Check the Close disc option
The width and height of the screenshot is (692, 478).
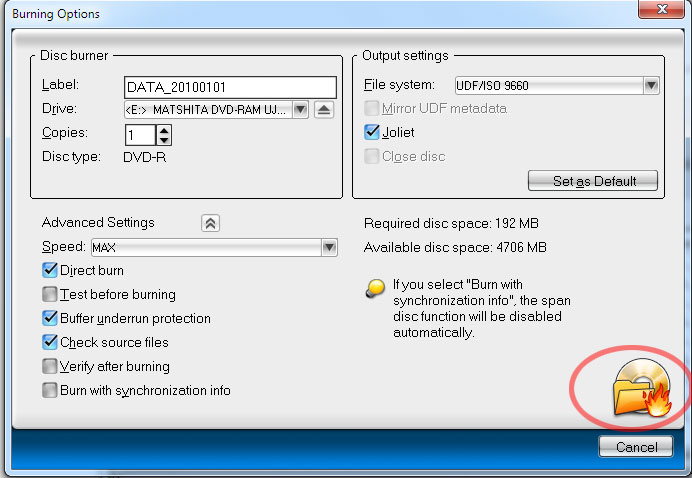(x=372, y=156)
